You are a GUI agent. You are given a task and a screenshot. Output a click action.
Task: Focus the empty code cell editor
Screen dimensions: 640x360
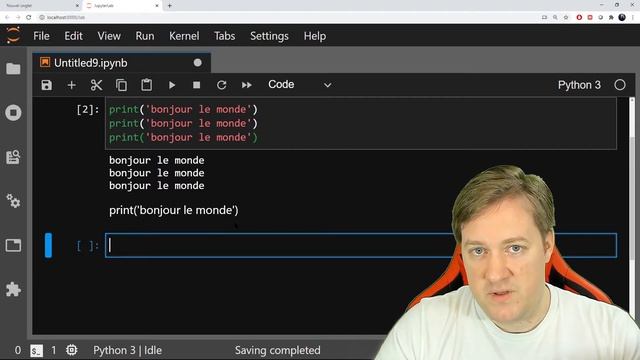tap(361, 245)
